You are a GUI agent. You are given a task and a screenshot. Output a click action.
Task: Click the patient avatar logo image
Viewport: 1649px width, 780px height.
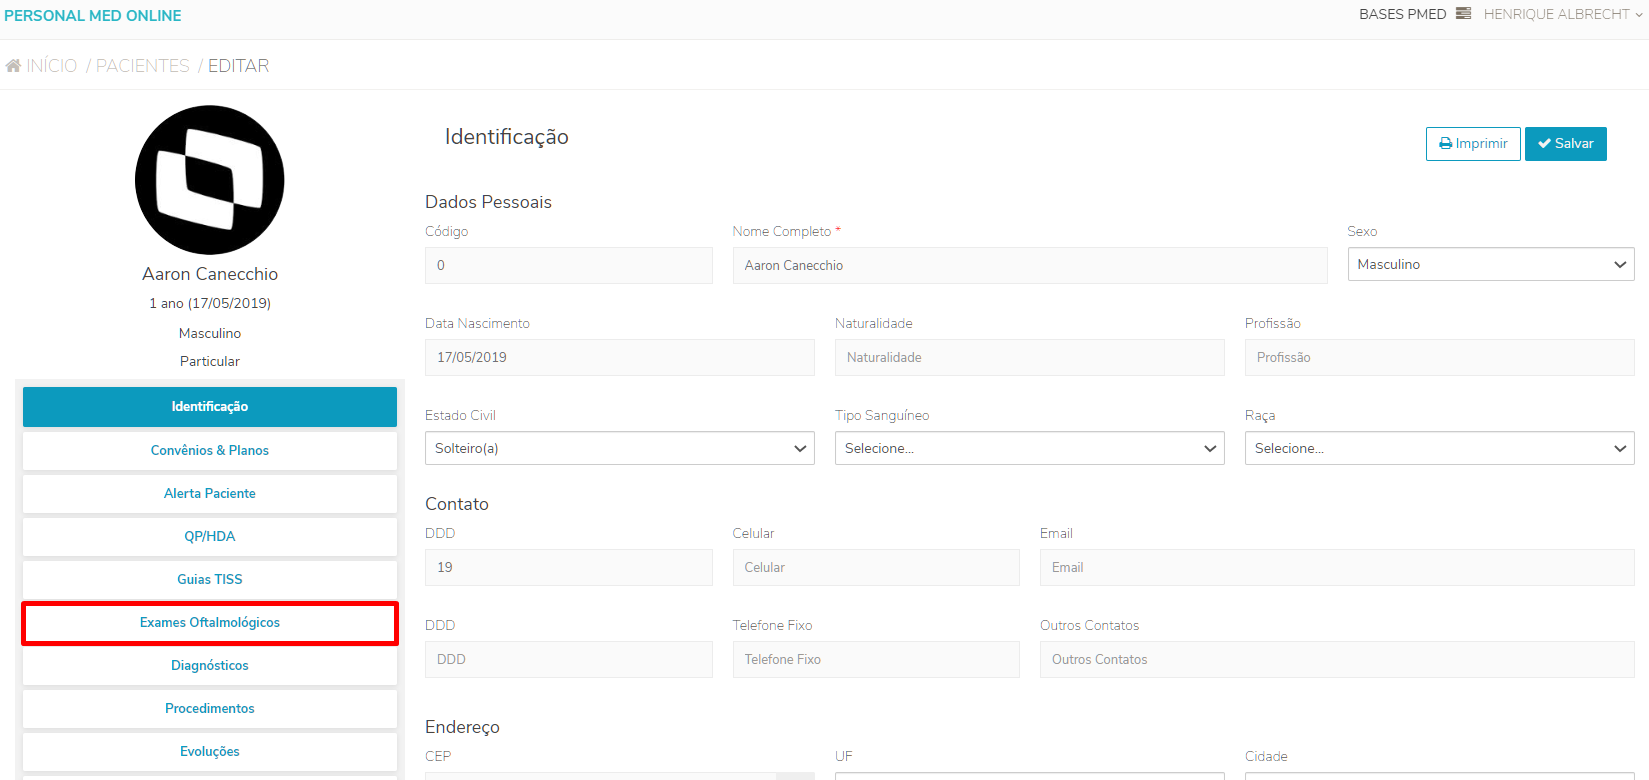coord(210,180)
